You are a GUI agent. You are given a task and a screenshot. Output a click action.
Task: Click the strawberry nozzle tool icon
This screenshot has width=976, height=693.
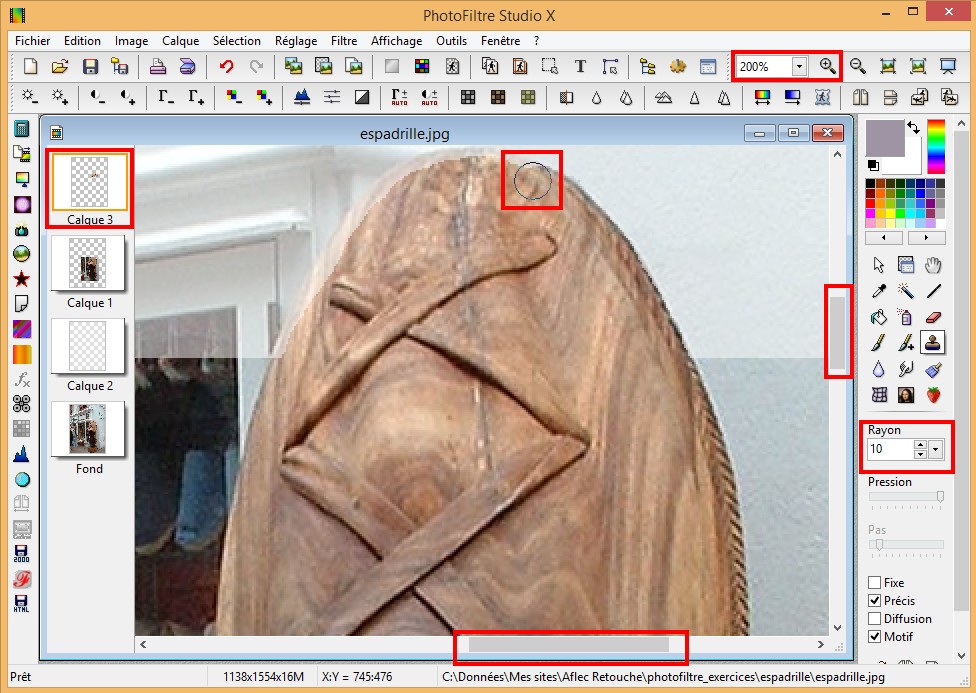pos(933,395)
